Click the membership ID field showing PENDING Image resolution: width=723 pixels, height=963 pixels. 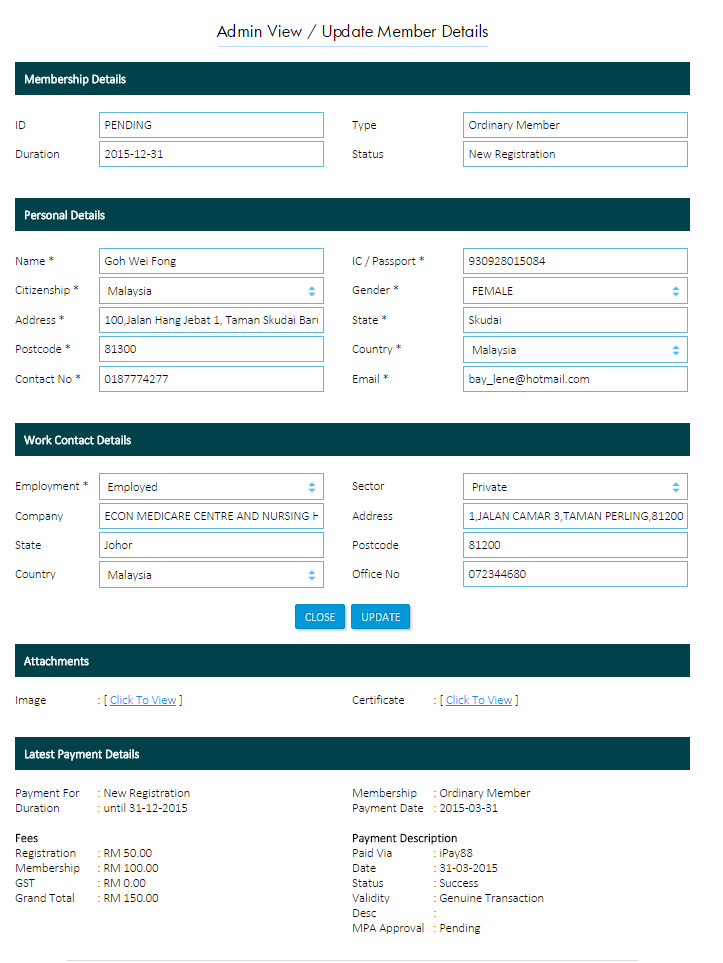[211, 125]
